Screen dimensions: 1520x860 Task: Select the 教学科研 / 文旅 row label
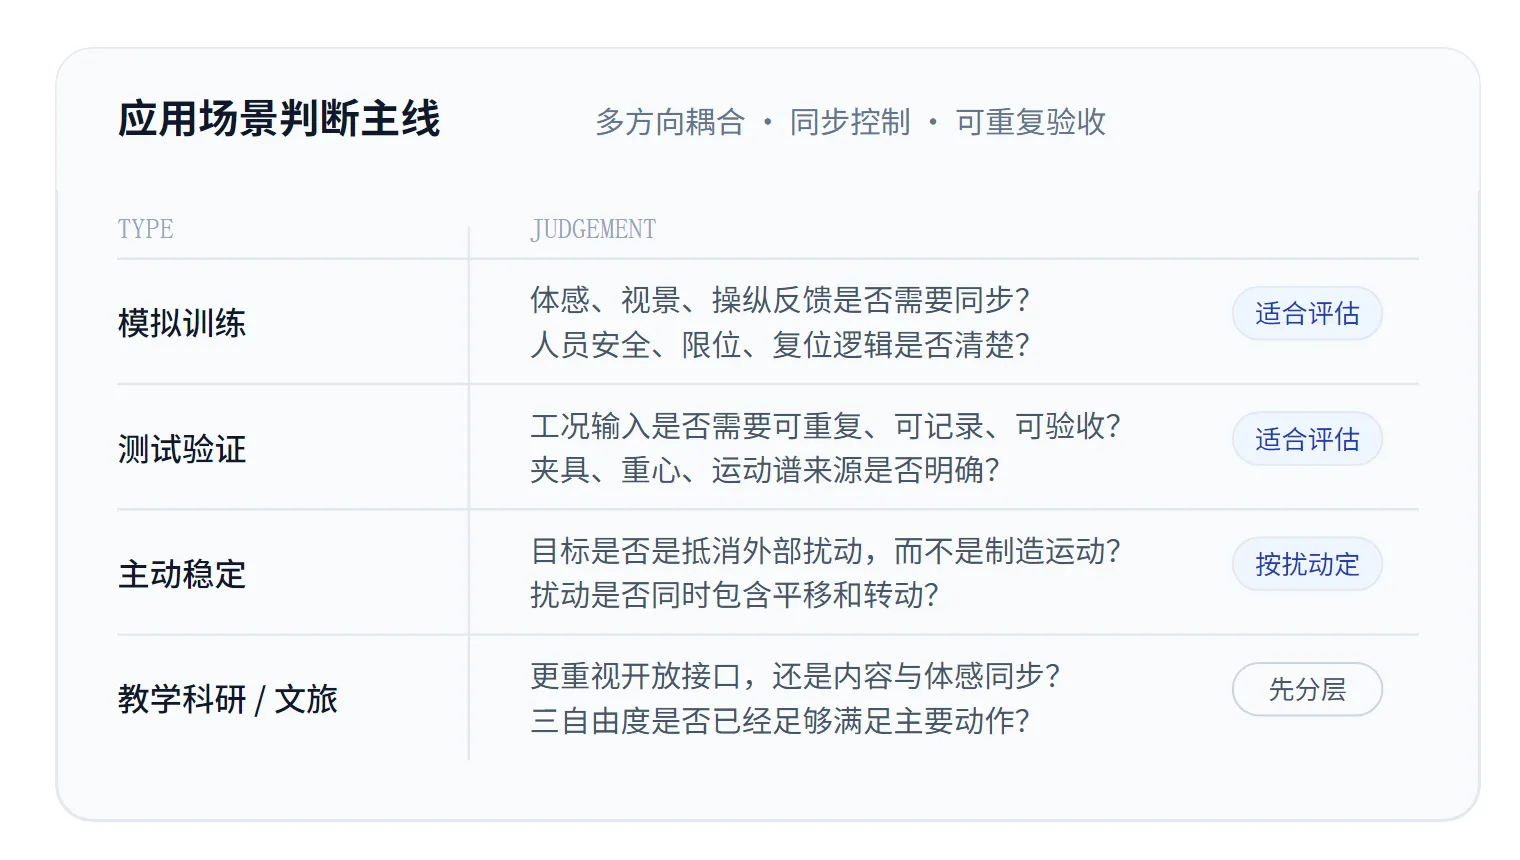coord(228,699)
